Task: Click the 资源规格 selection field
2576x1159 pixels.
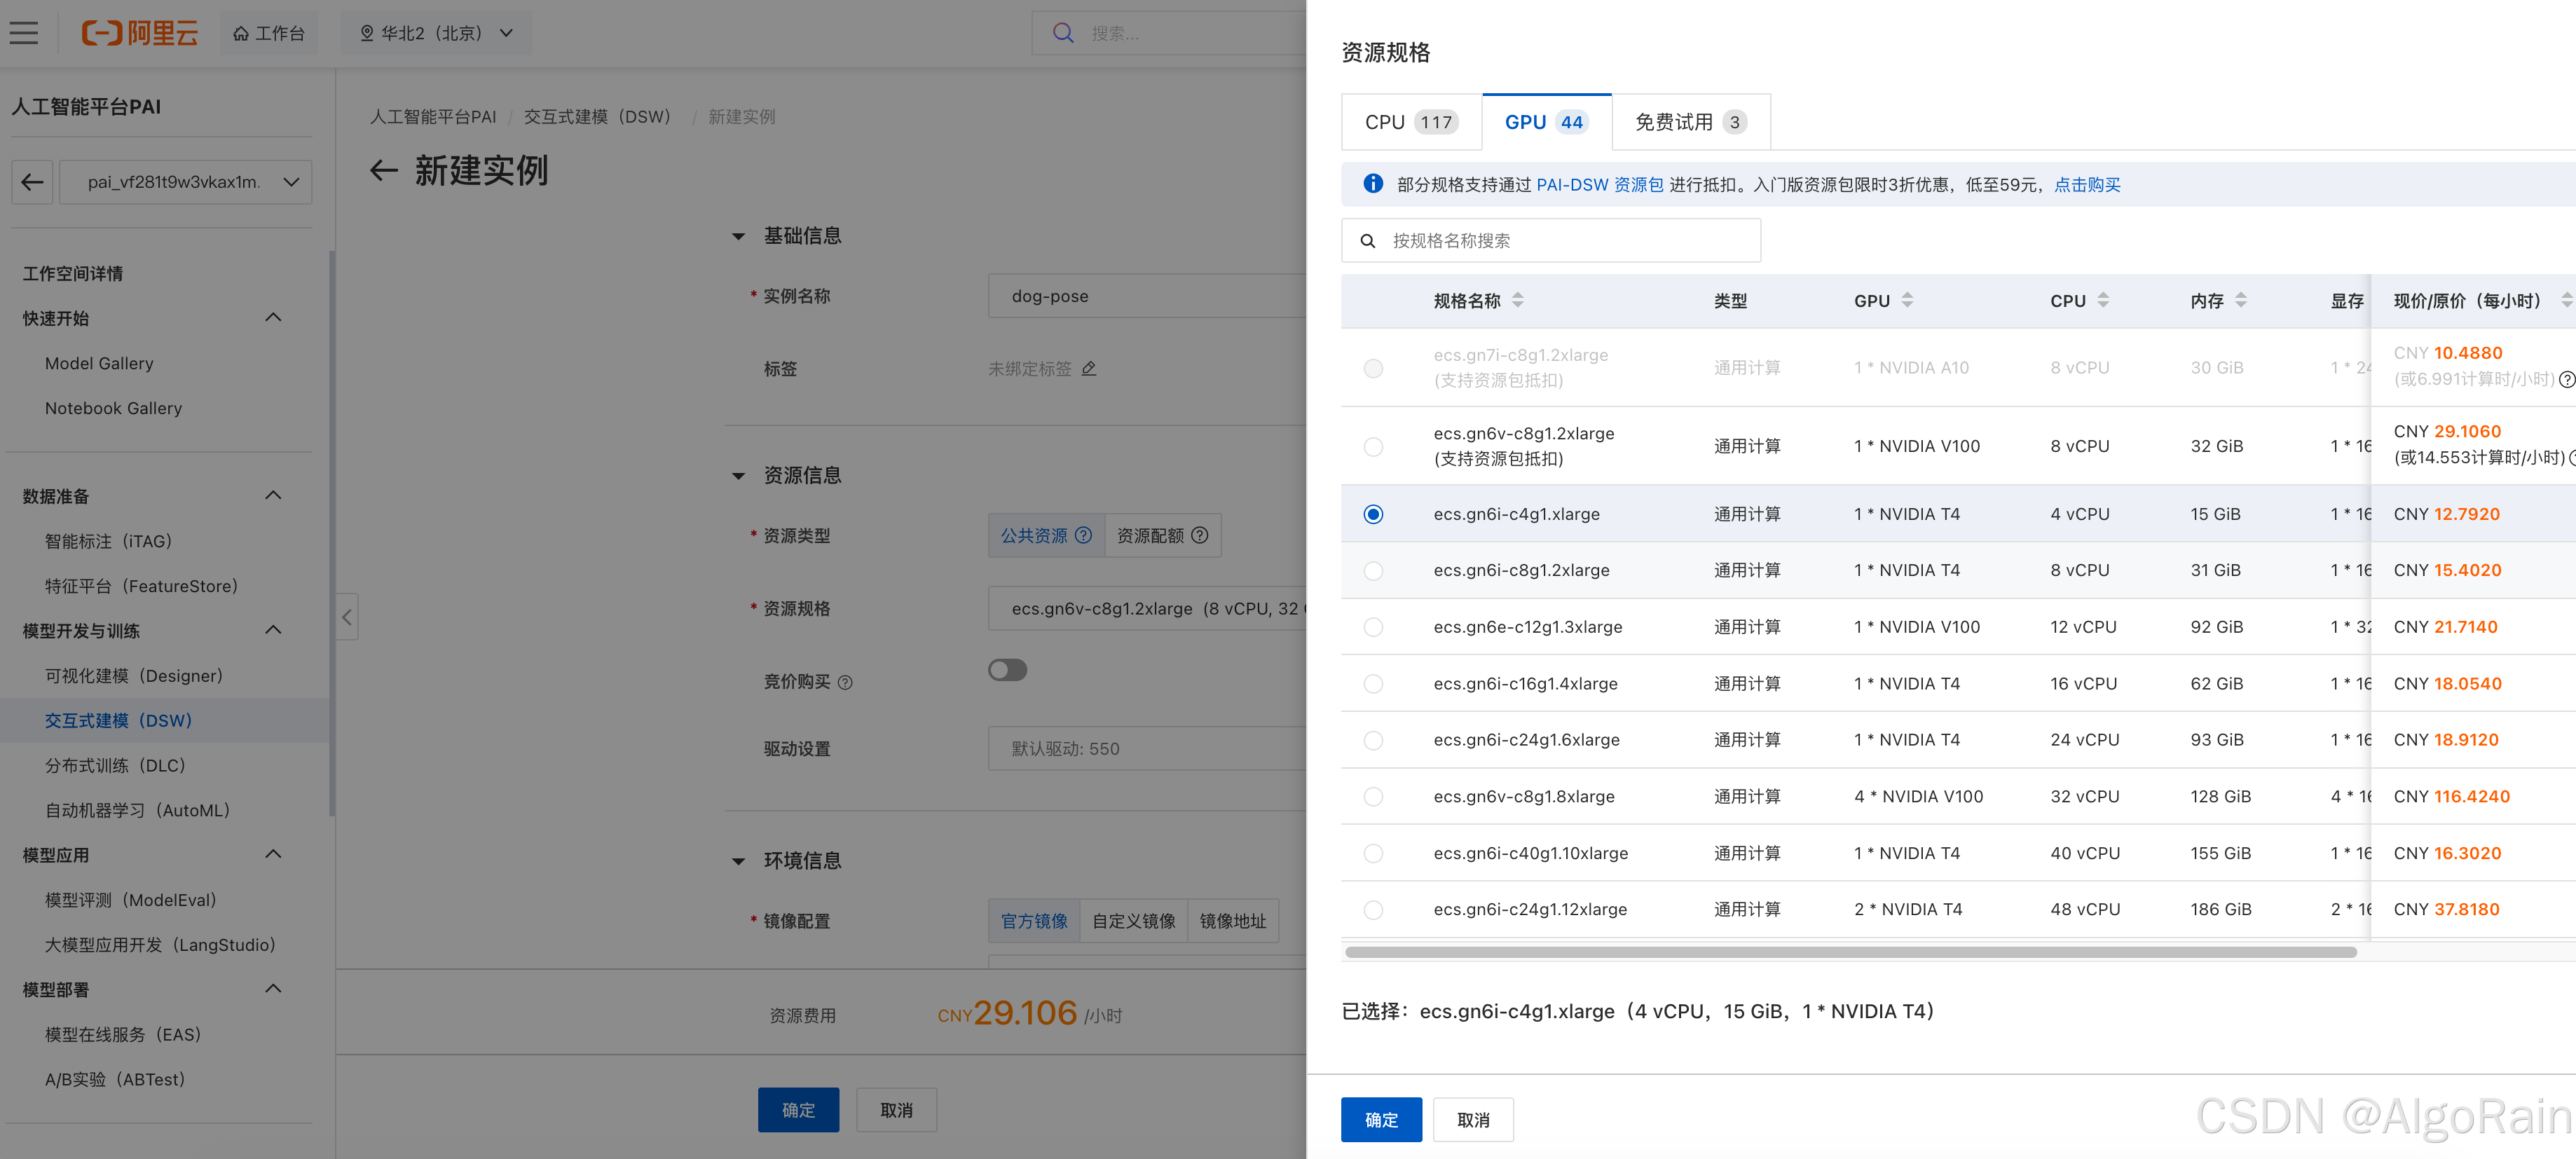Action: tap(1147, 609)
